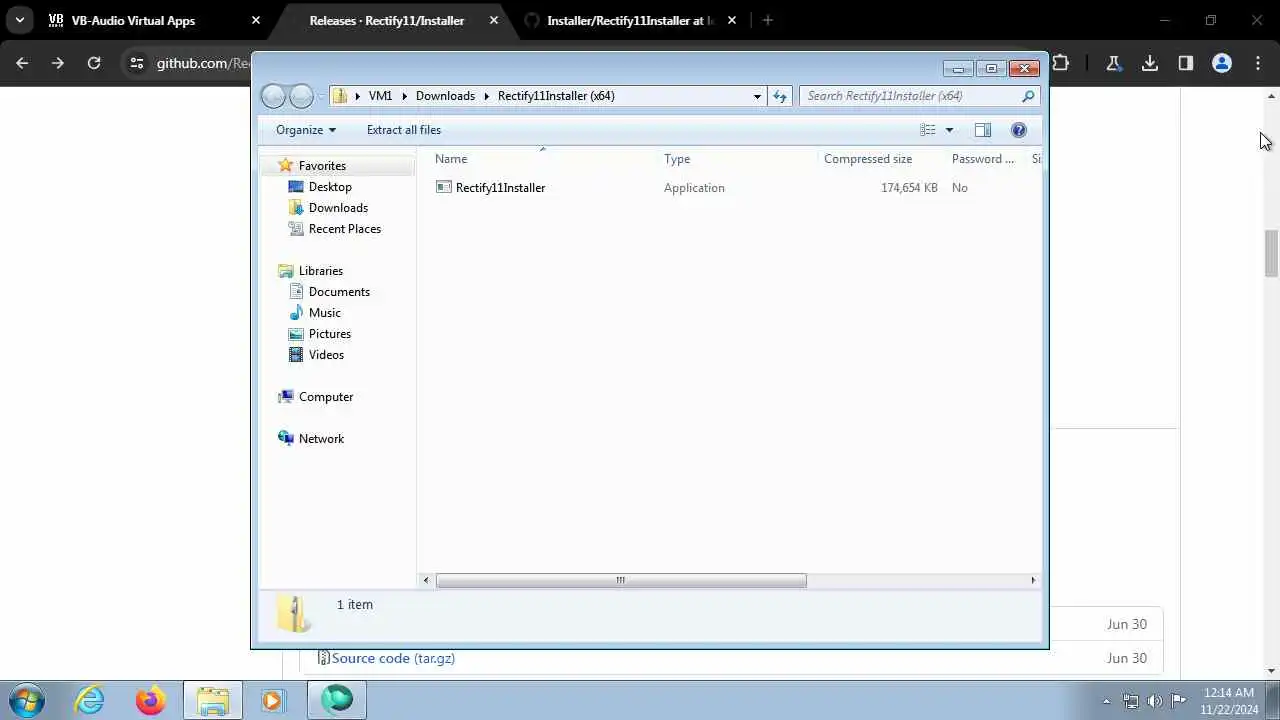
Task: Click the browser Back arrow
Action: [22, 63]
